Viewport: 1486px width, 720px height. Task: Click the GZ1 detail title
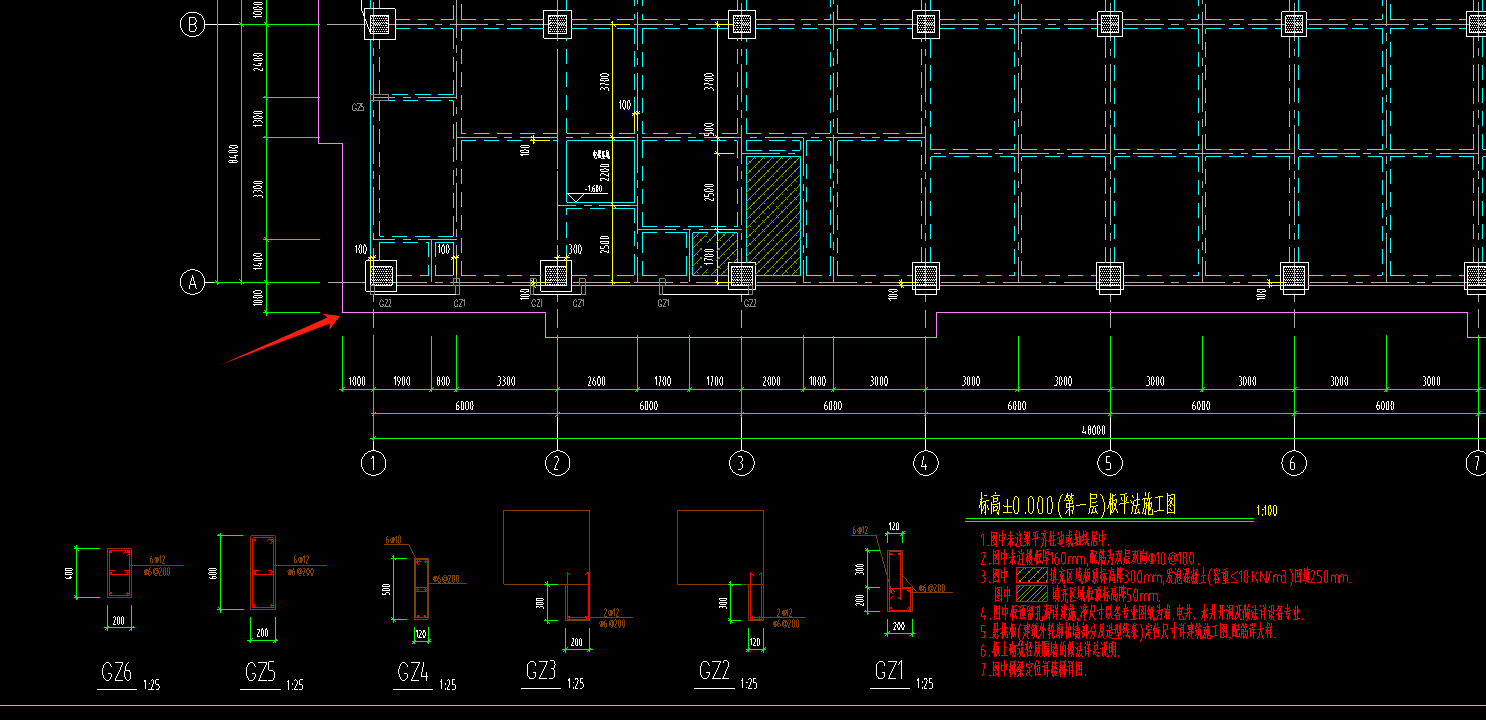[x=889, y=672]
